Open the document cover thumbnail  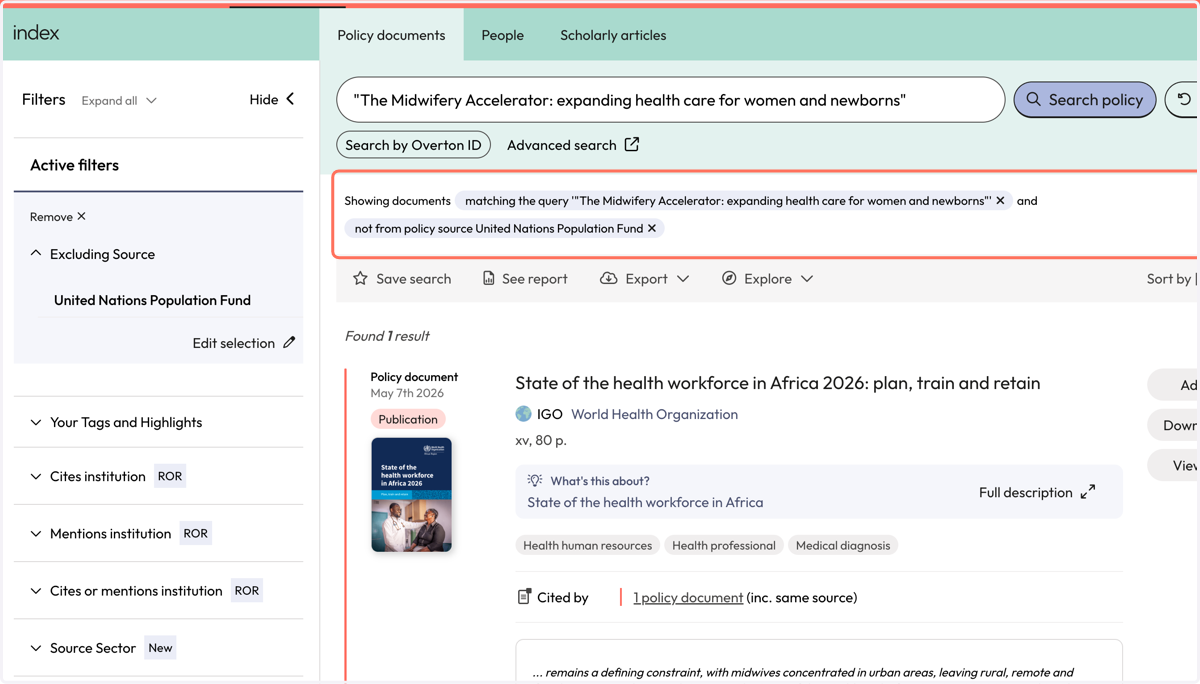pyautogui.click(x=411, y=494)
